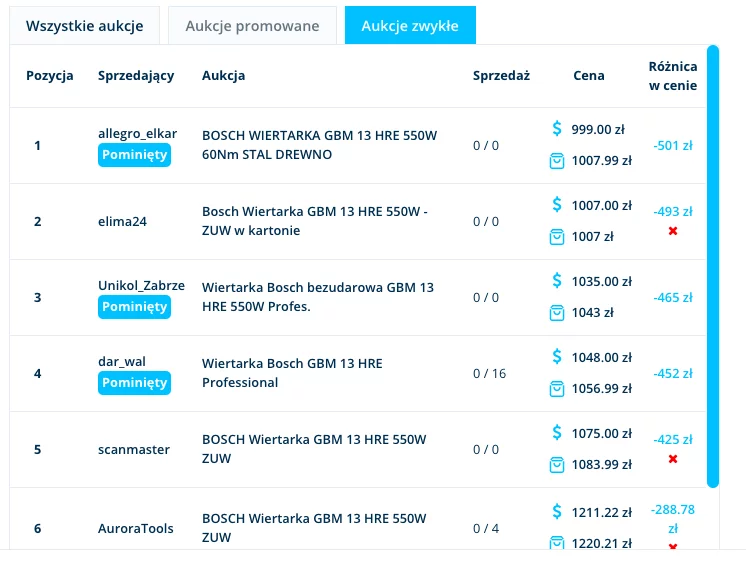Click price 1083.99 zł
746x565 pixels.
click(x=602, y=465)
